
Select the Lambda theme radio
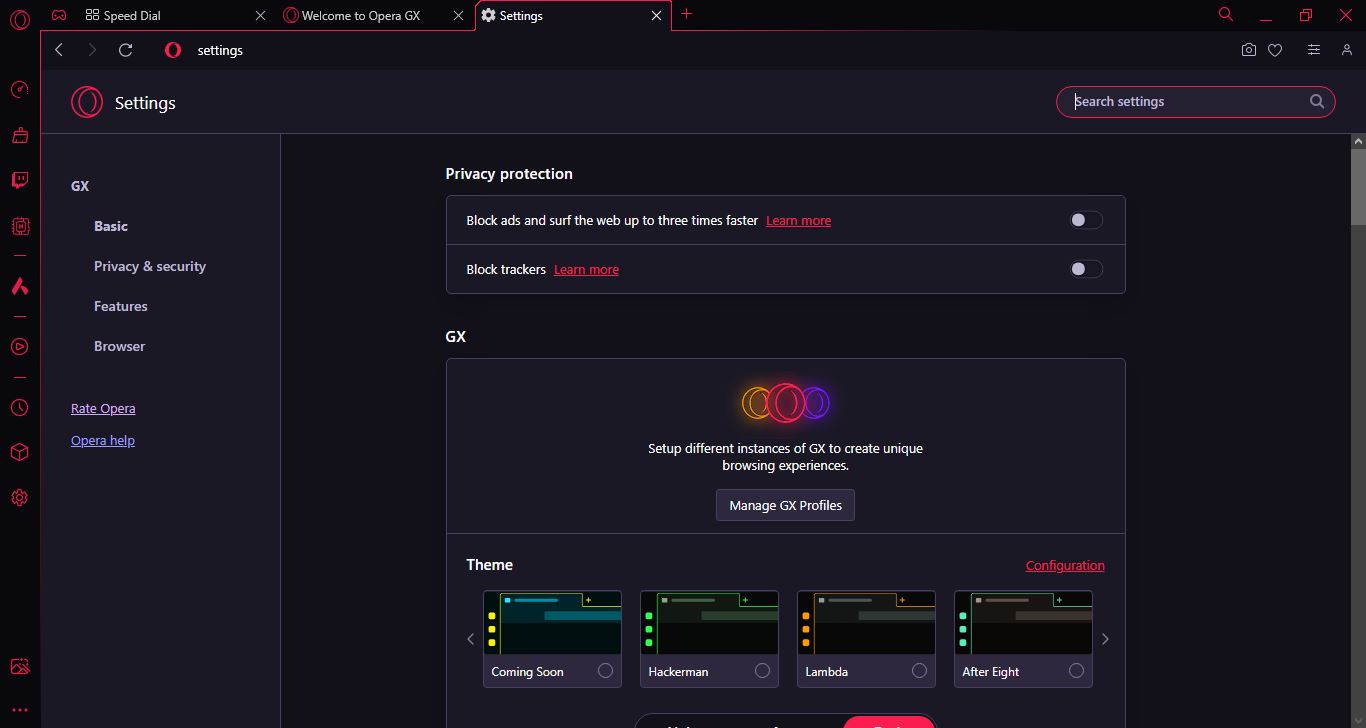coord(919,671)
